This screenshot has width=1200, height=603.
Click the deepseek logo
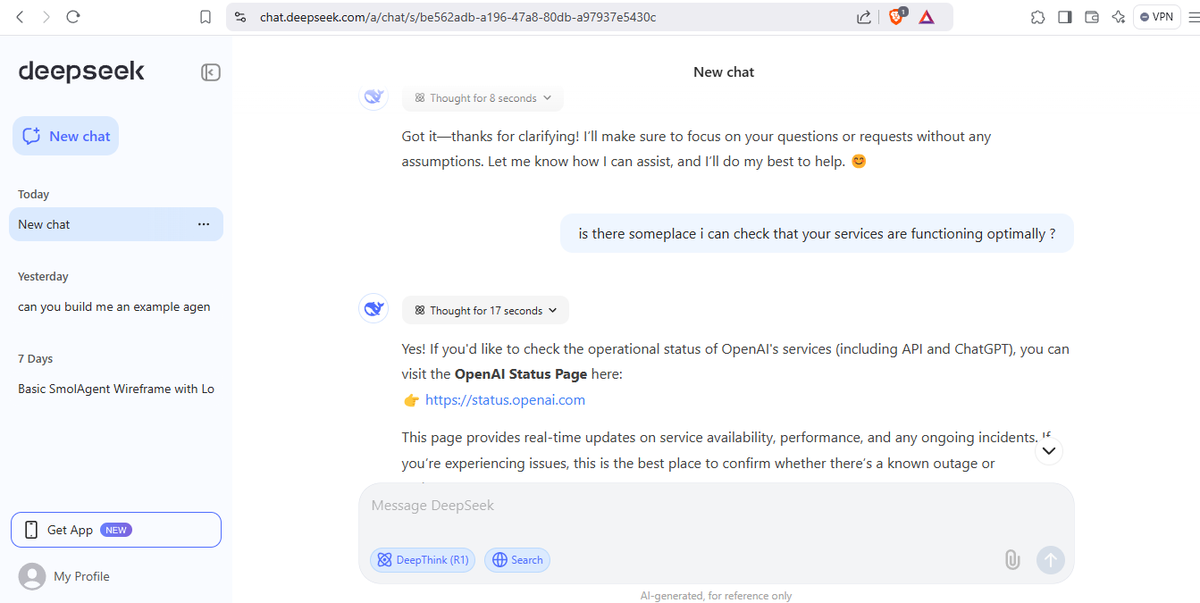tap(81, 71)
